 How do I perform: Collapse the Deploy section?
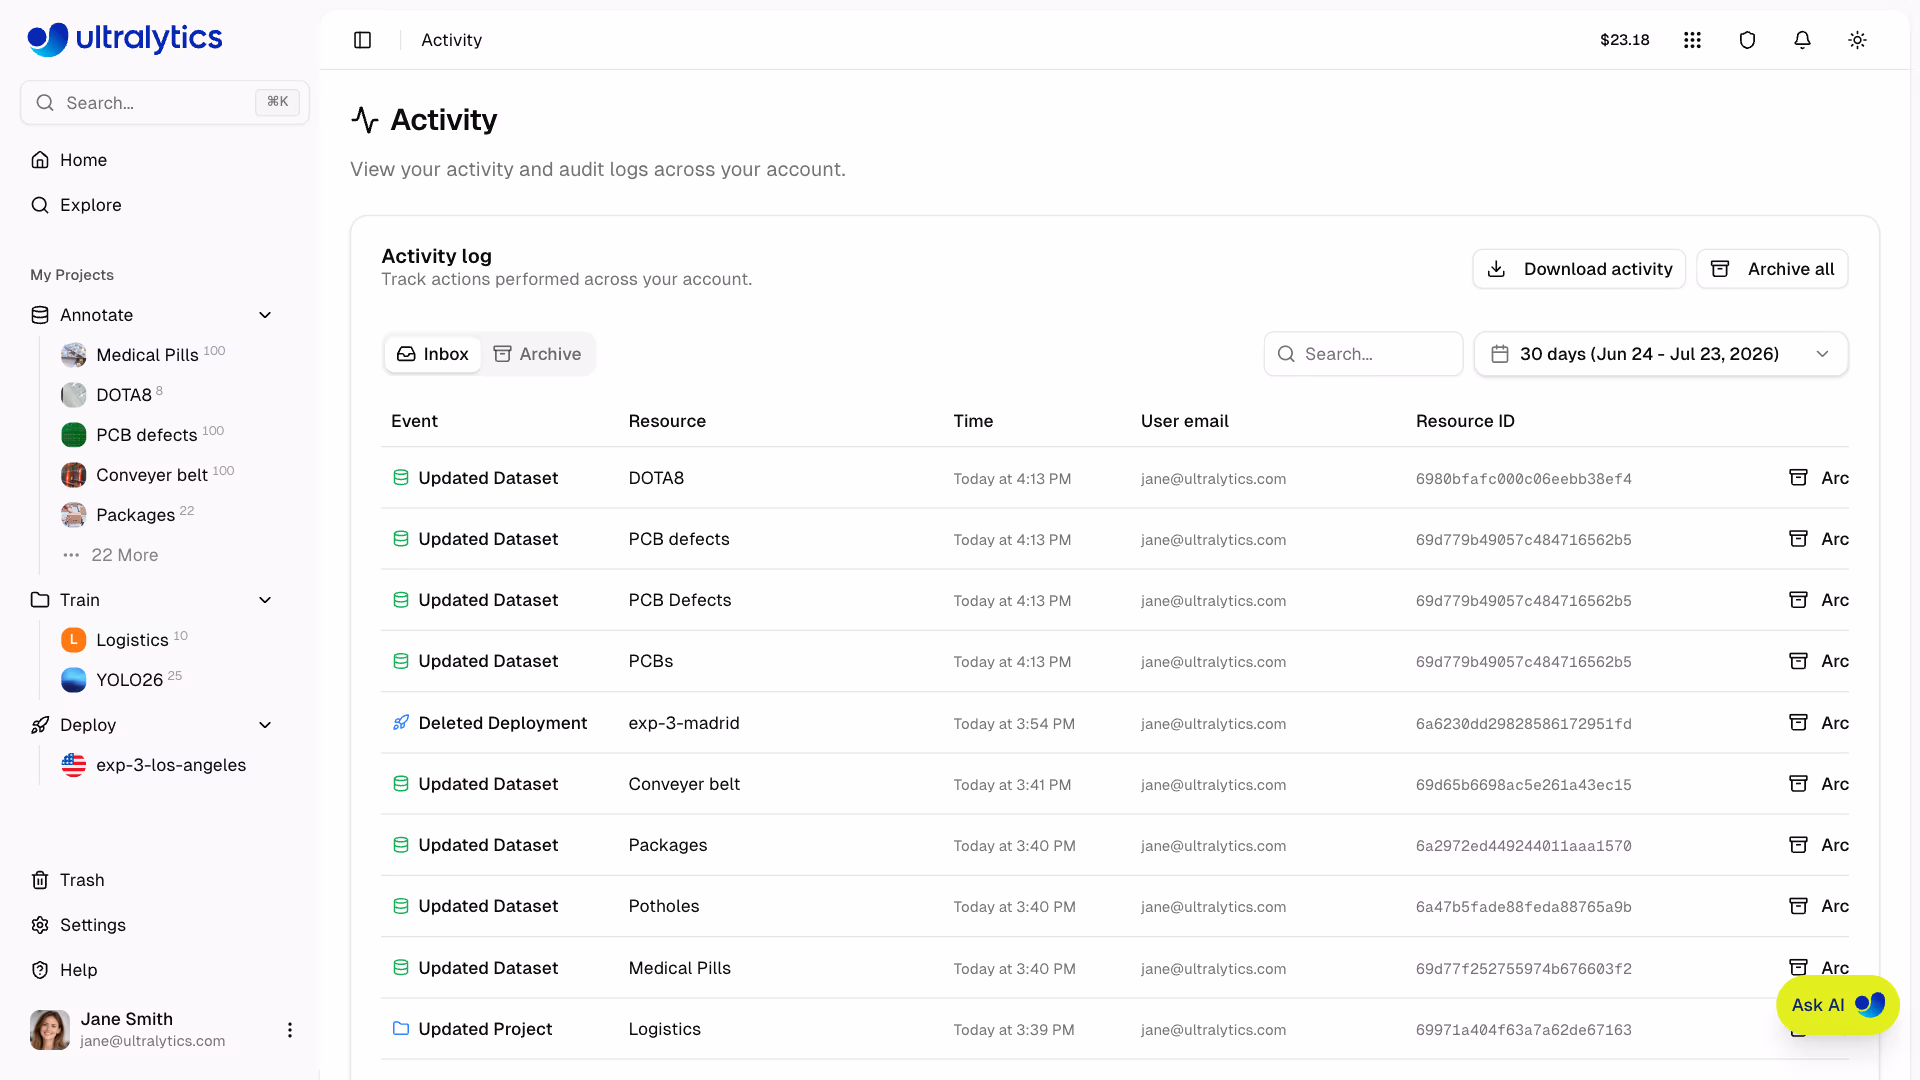click(265, 725)
